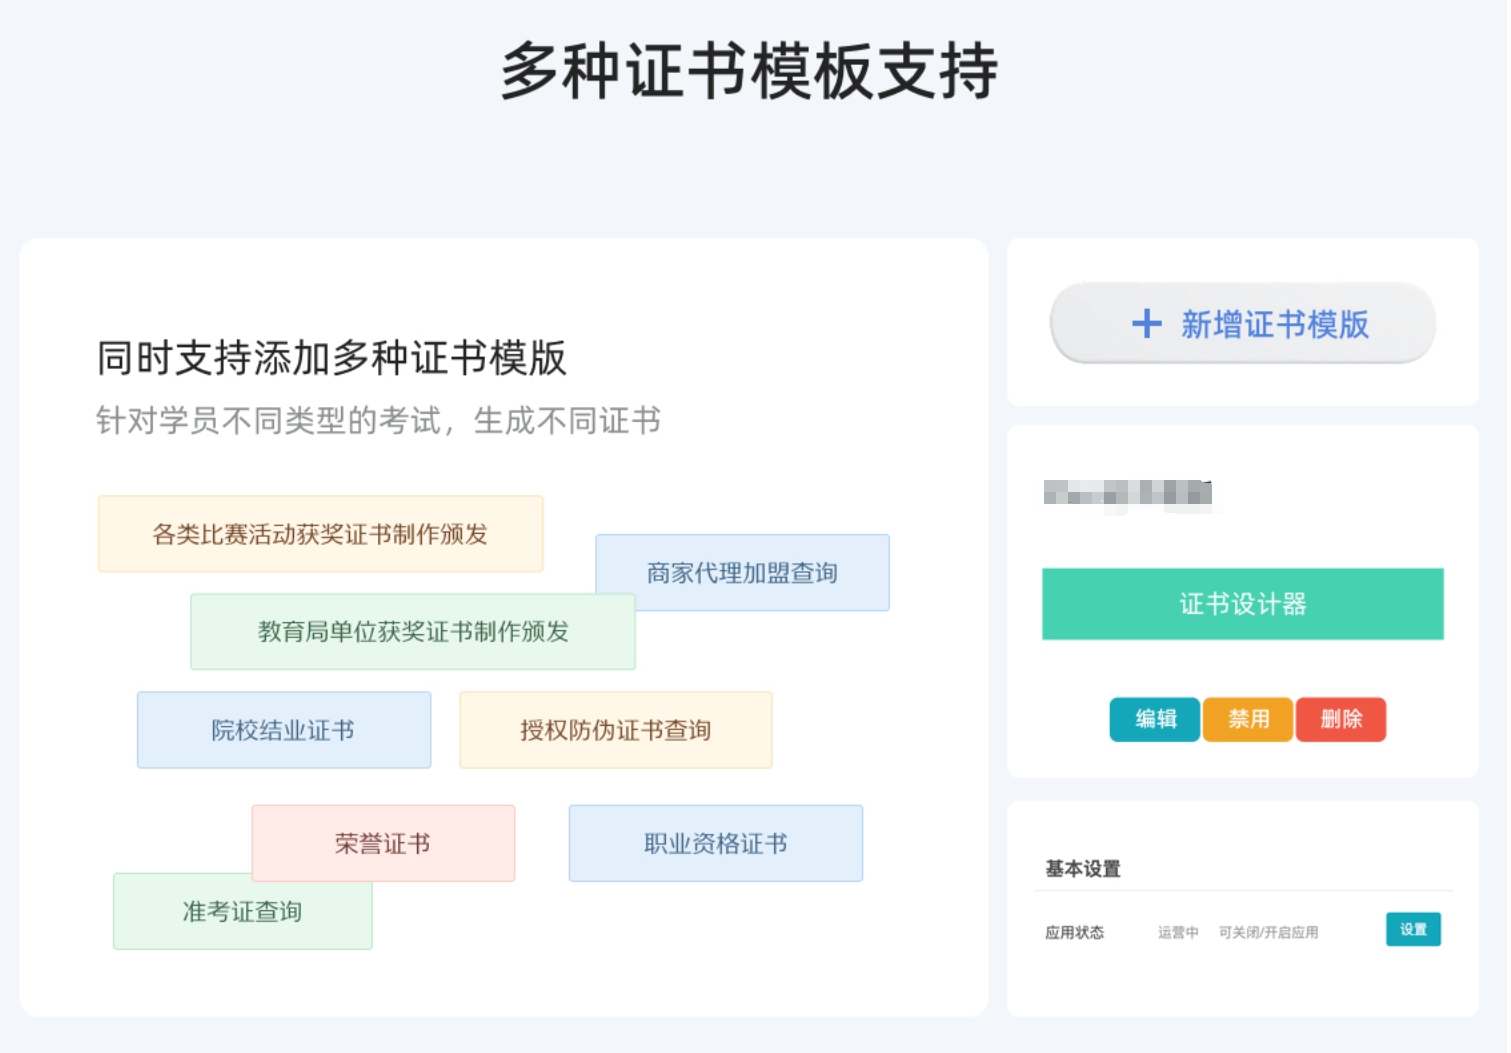
Task: Click the 院校结业证书 tag
Action: [x=284, y=730]
